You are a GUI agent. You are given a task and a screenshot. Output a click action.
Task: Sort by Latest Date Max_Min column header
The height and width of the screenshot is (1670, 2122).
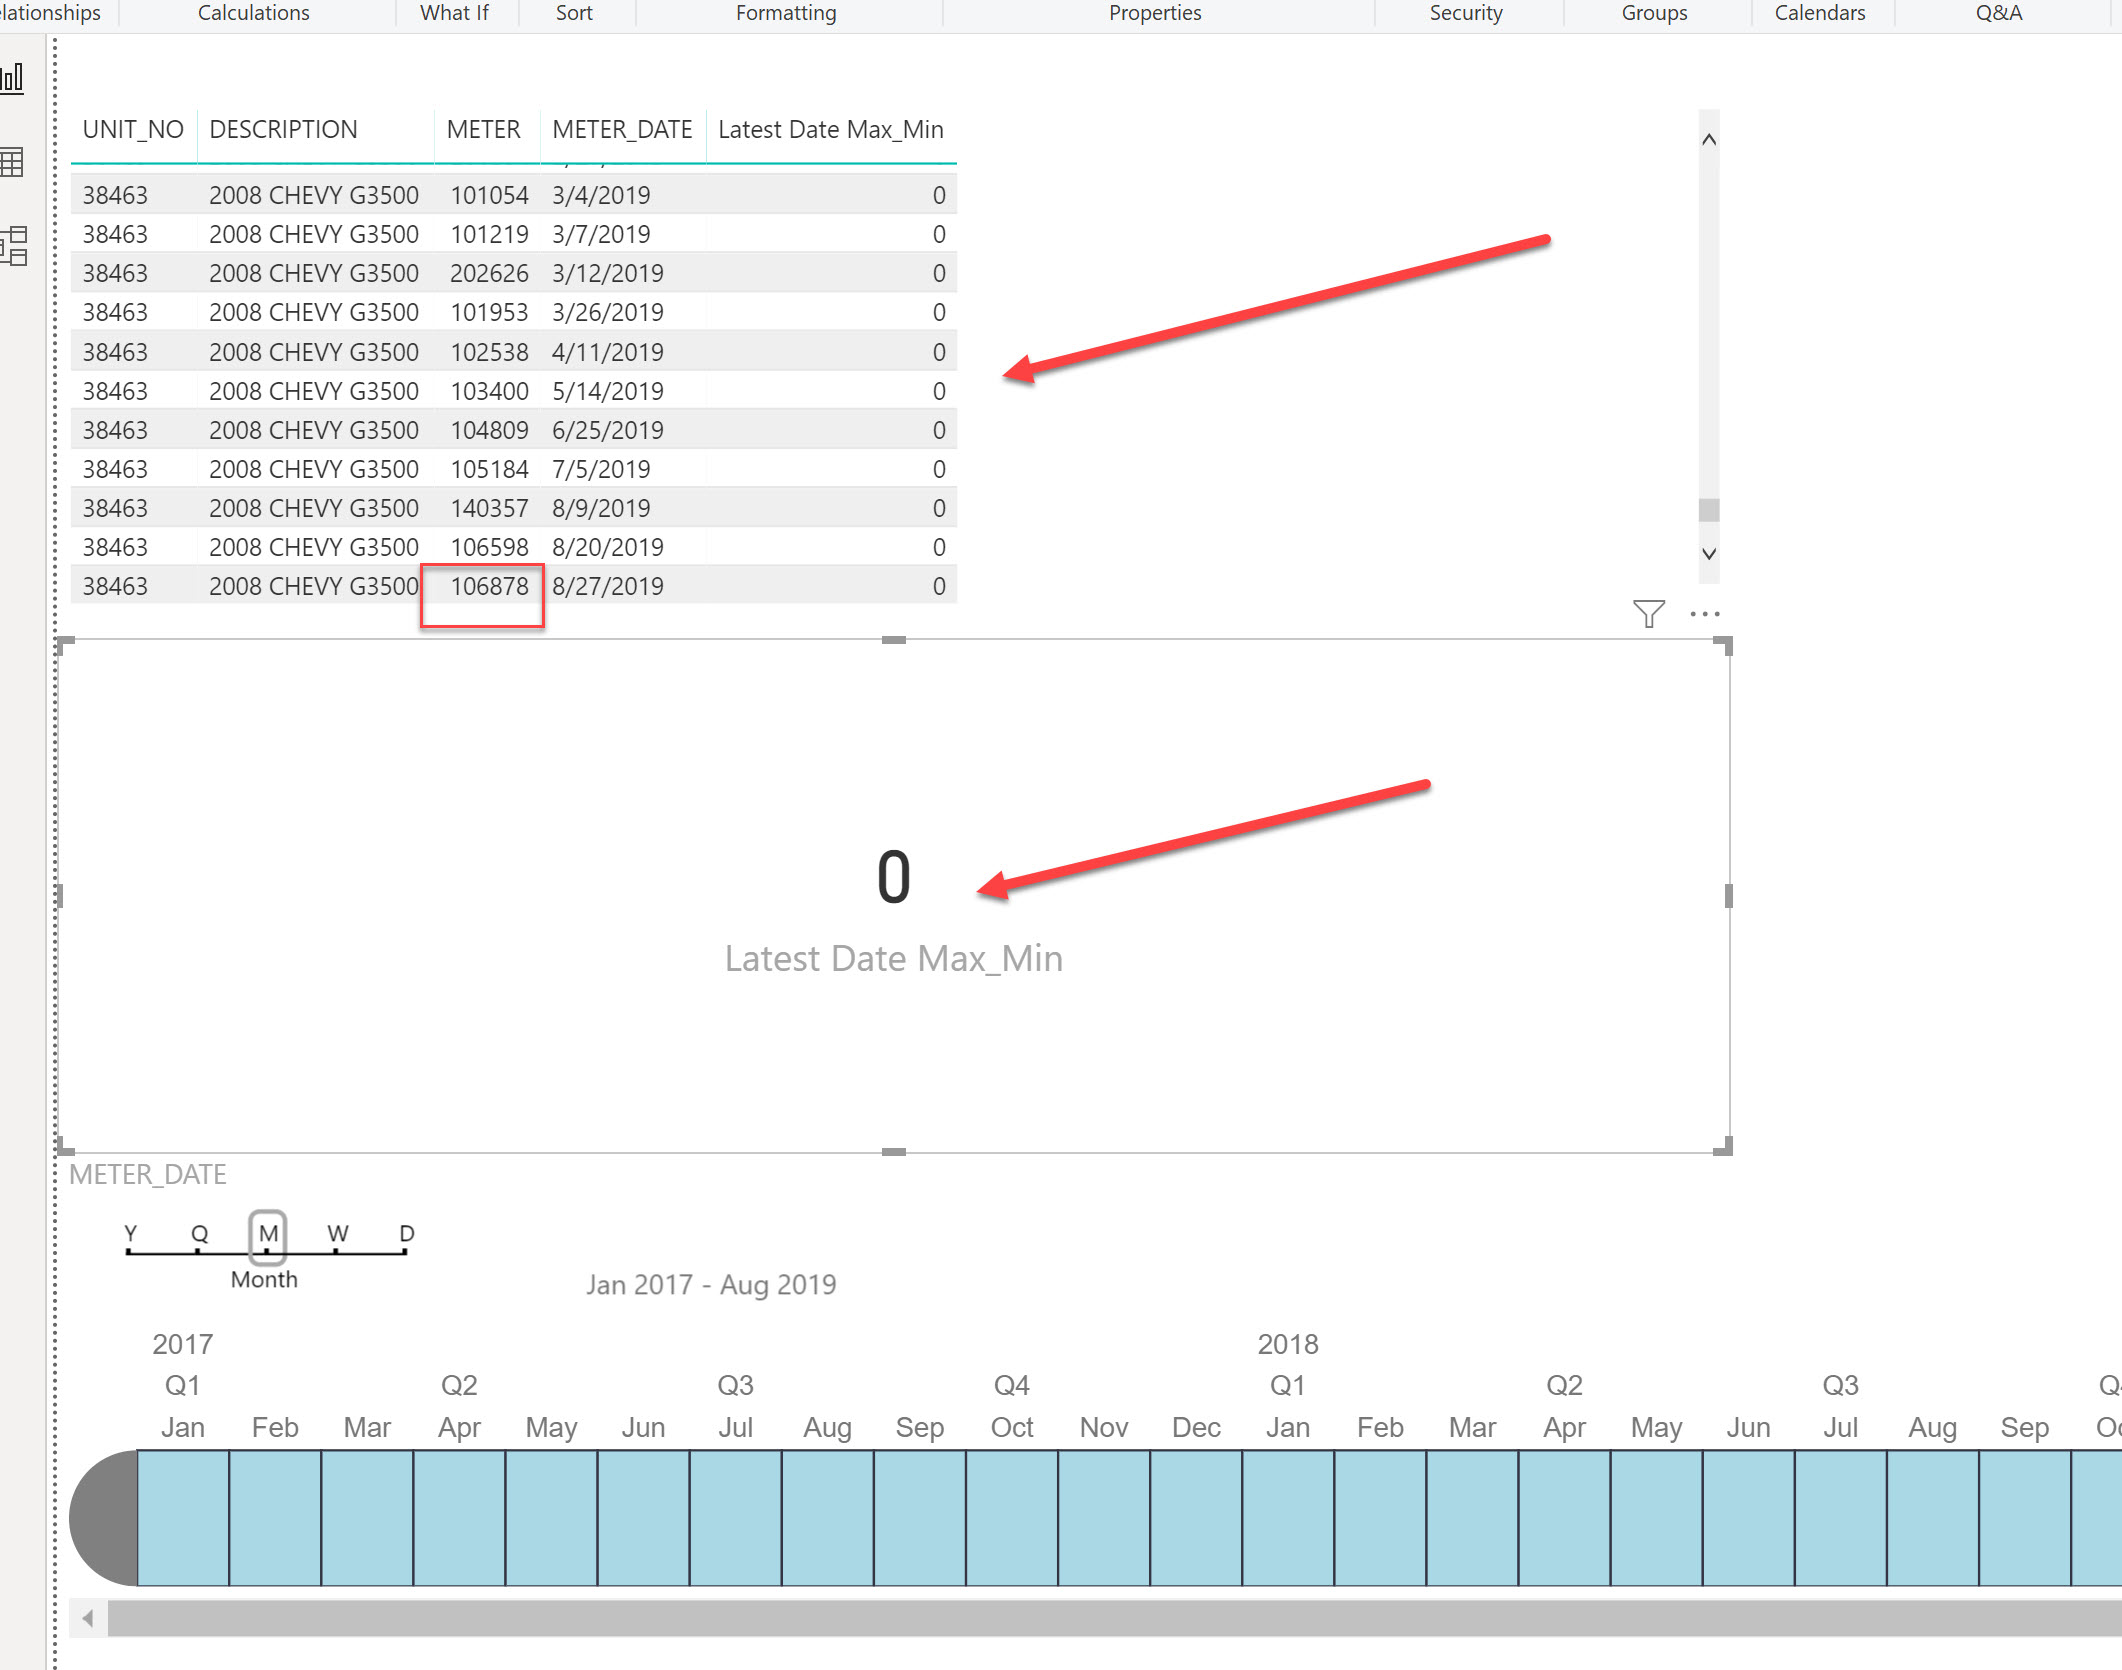coord(831,130)
